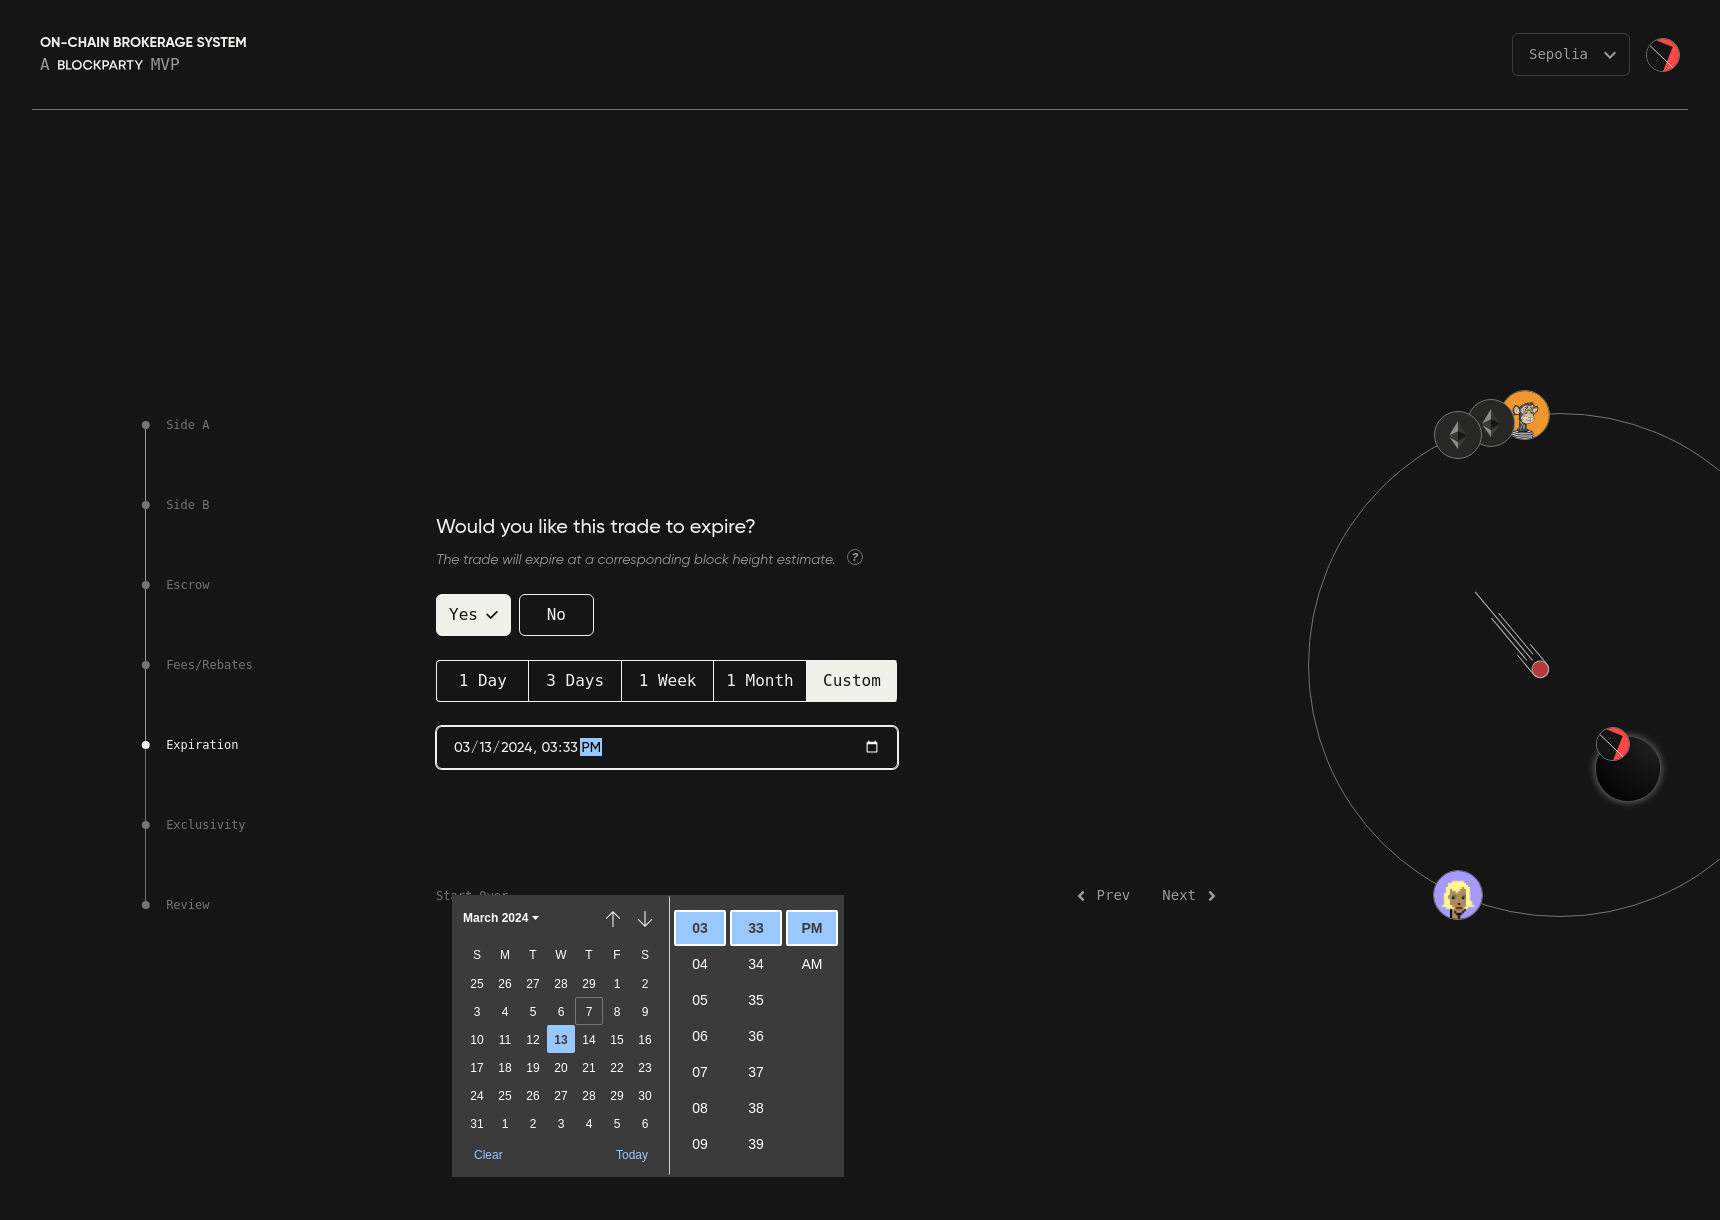Click the Next button
Image resolution: width=1720 pixels, height=1220 pixels.
pos(1188,896)
